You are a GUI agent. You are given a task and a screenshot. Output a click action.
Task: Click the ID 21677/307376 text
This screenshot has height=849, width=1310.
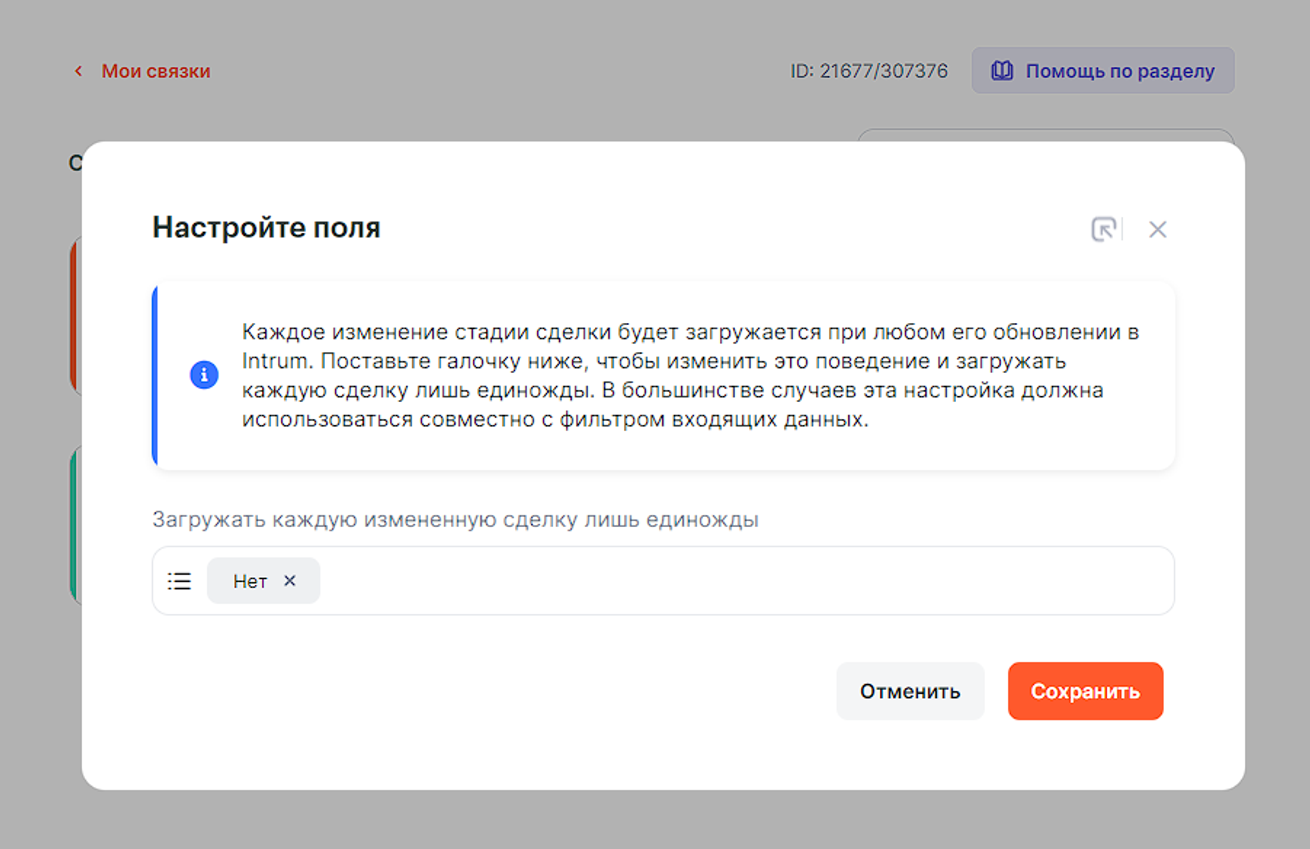point(868,71)
